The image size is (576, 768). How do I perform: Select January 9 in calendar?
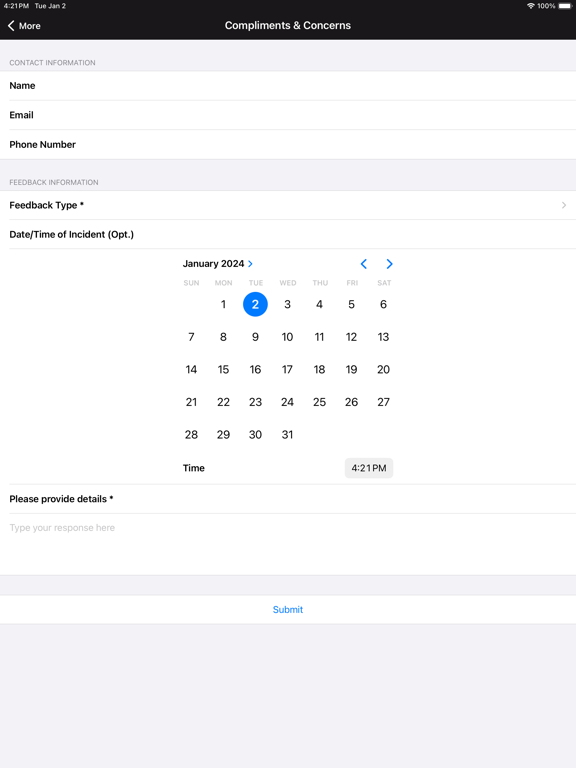pos(255,337)
